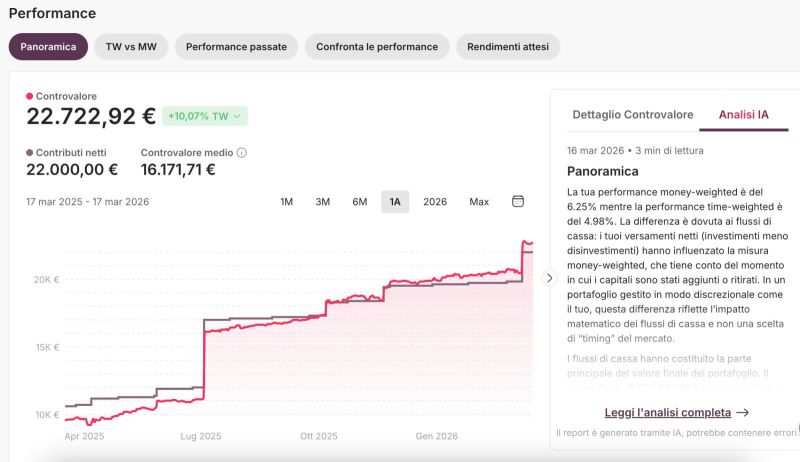
Task: Click the arrow after Leggi l'analisi completa
Action: (x=742, y=412)
